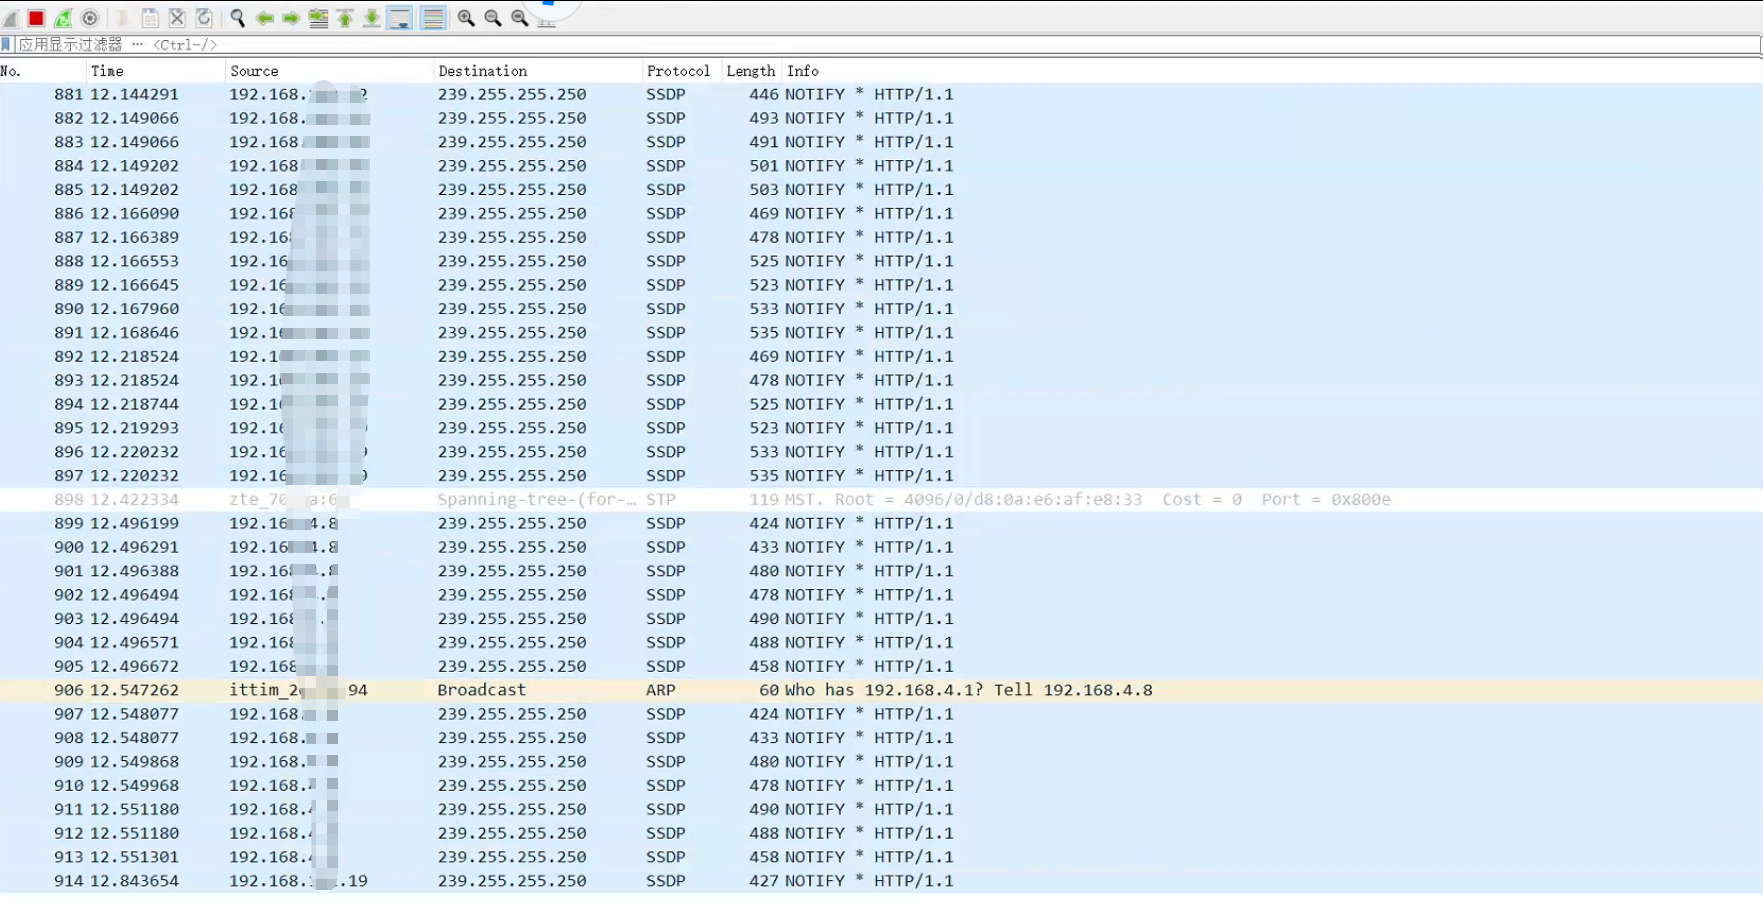Select packet 891 at time 12.168646
Image resolution: width=1763 pixels, height=901 pixels.
(881, 333)
